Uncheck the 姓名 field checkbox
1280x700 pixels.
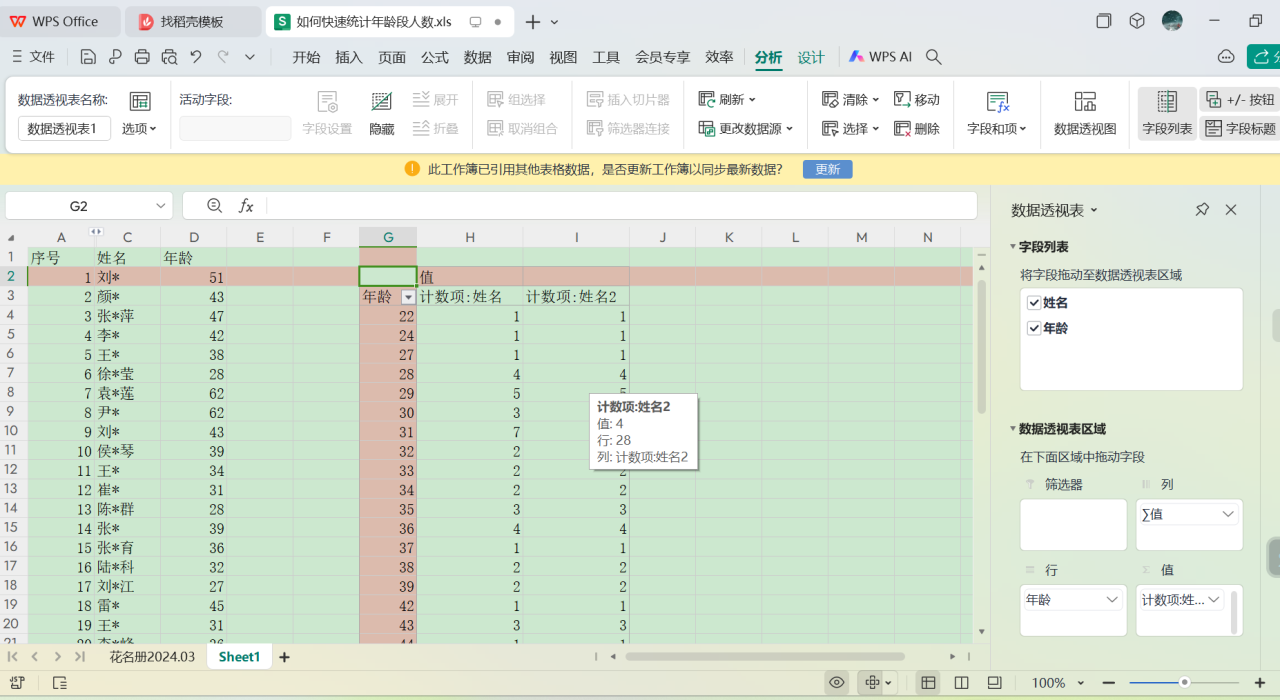1034,302
